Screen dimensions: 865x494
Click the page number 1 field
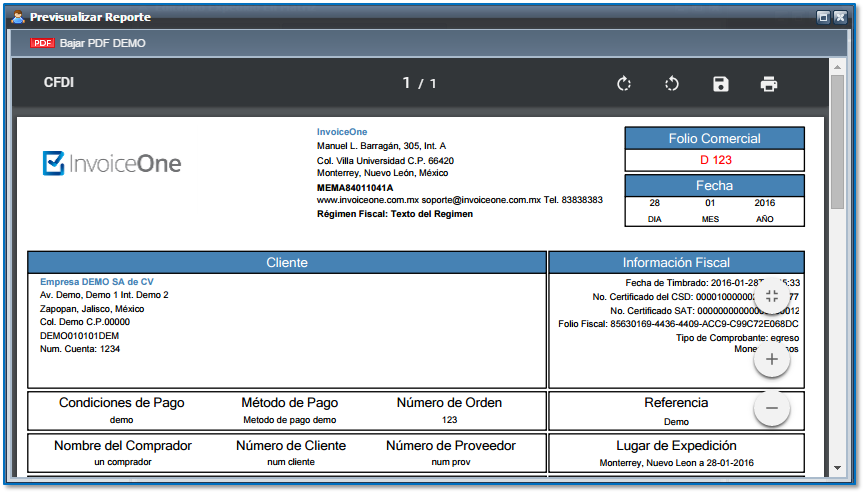point(407,83)
